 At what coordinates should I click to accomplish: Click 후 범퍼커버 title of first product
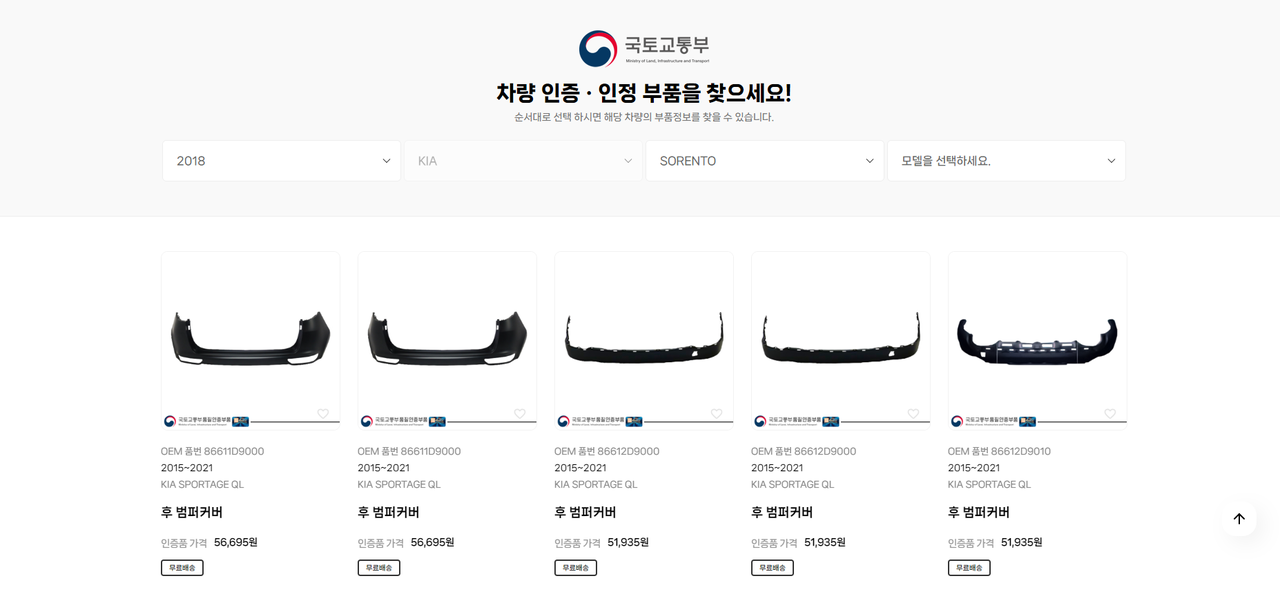pos(192,512)
